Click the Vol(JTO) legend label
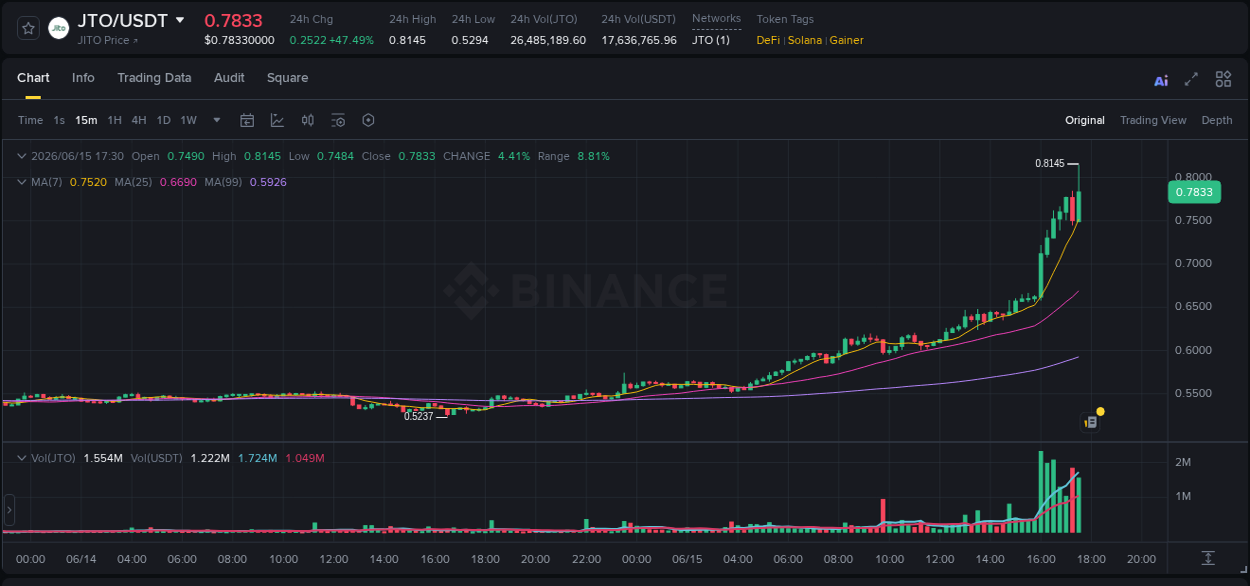Screen dimensions: 1250x586 (54, 458)
